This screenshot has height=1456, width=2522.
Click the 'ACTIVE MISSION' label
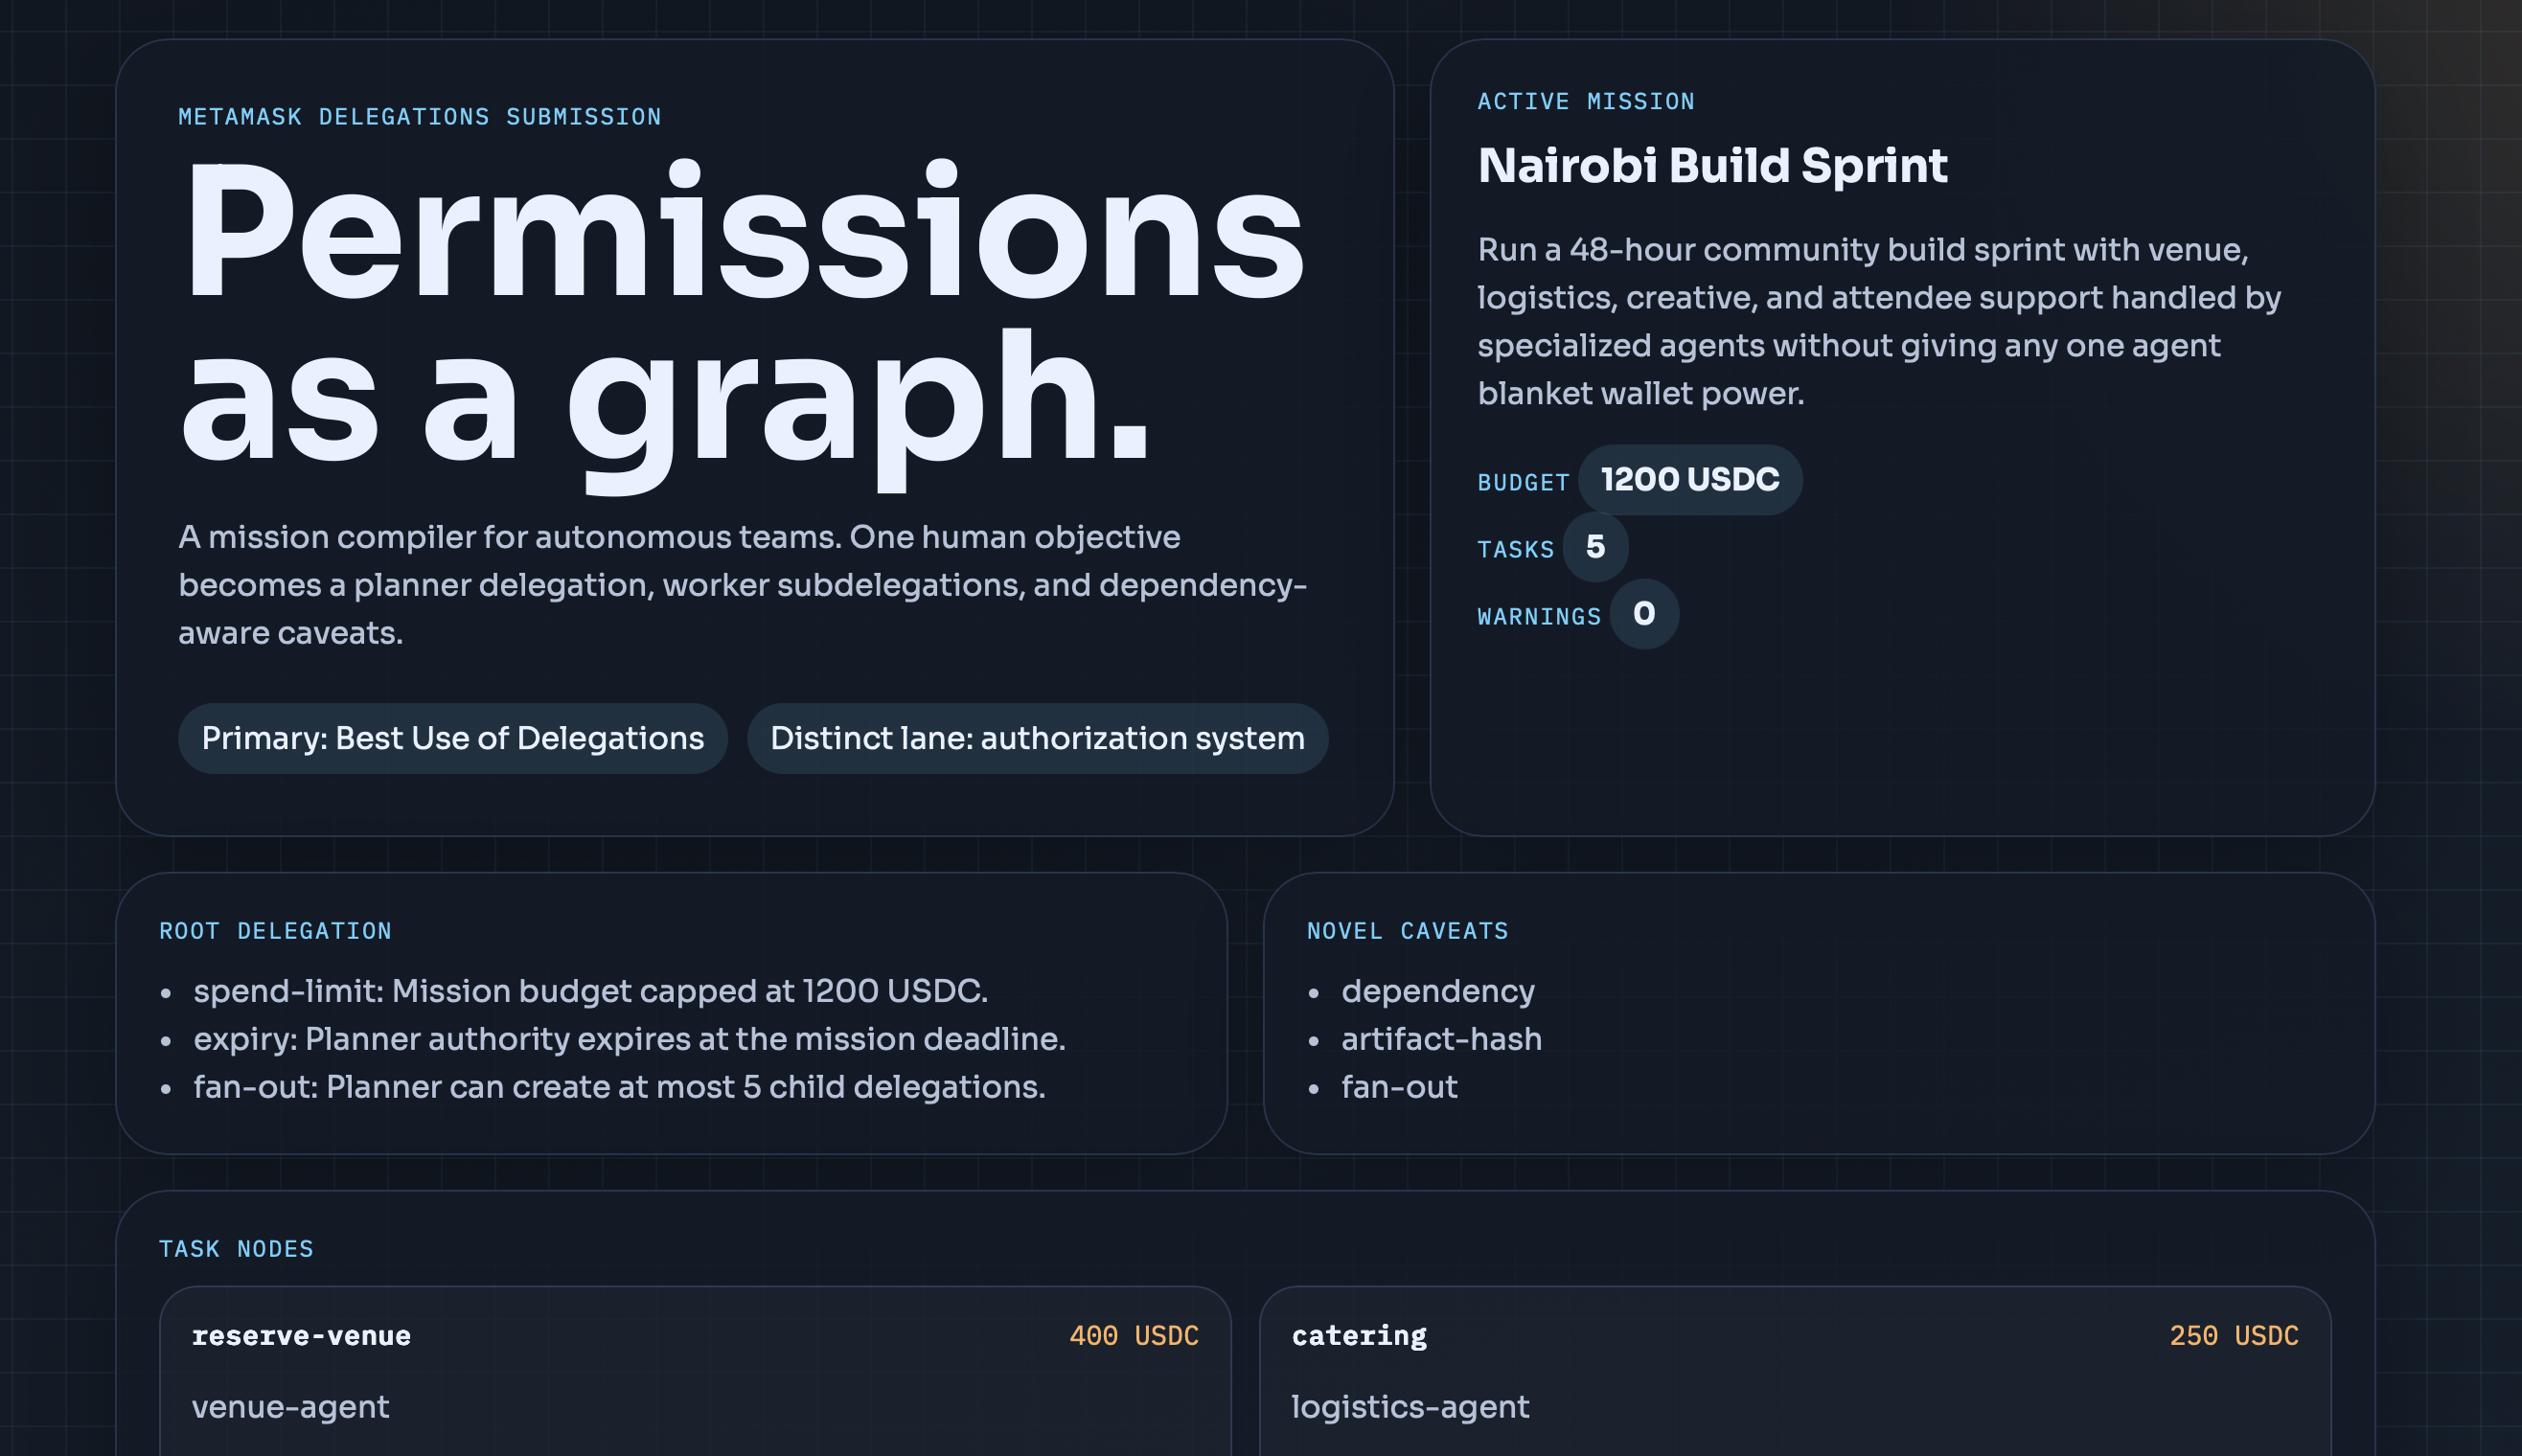pyautogui.click(x=1586, y=102)
